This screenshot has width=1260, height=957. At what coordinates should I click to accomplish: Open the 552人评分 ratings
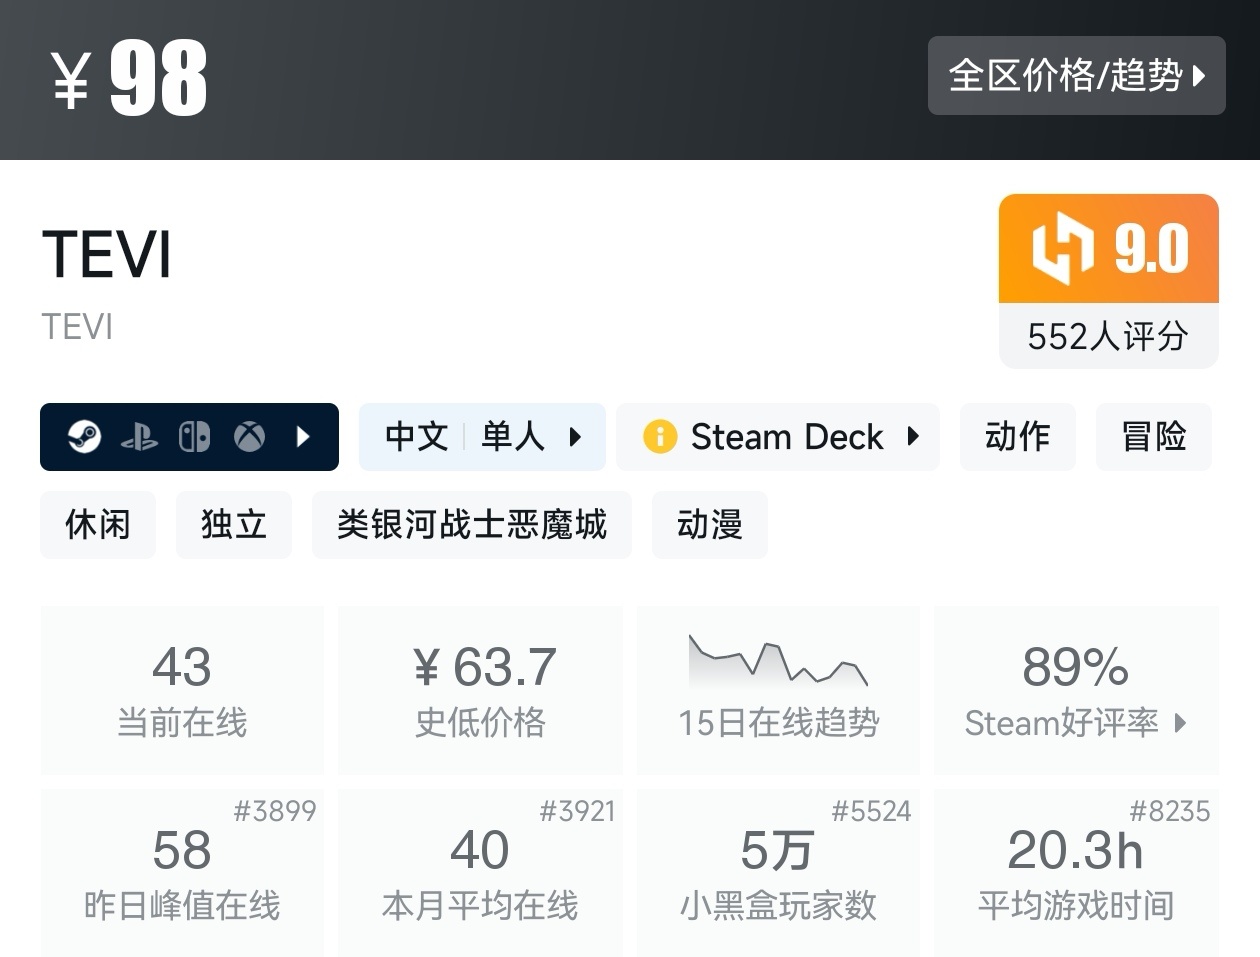[x=1108, y=337]
